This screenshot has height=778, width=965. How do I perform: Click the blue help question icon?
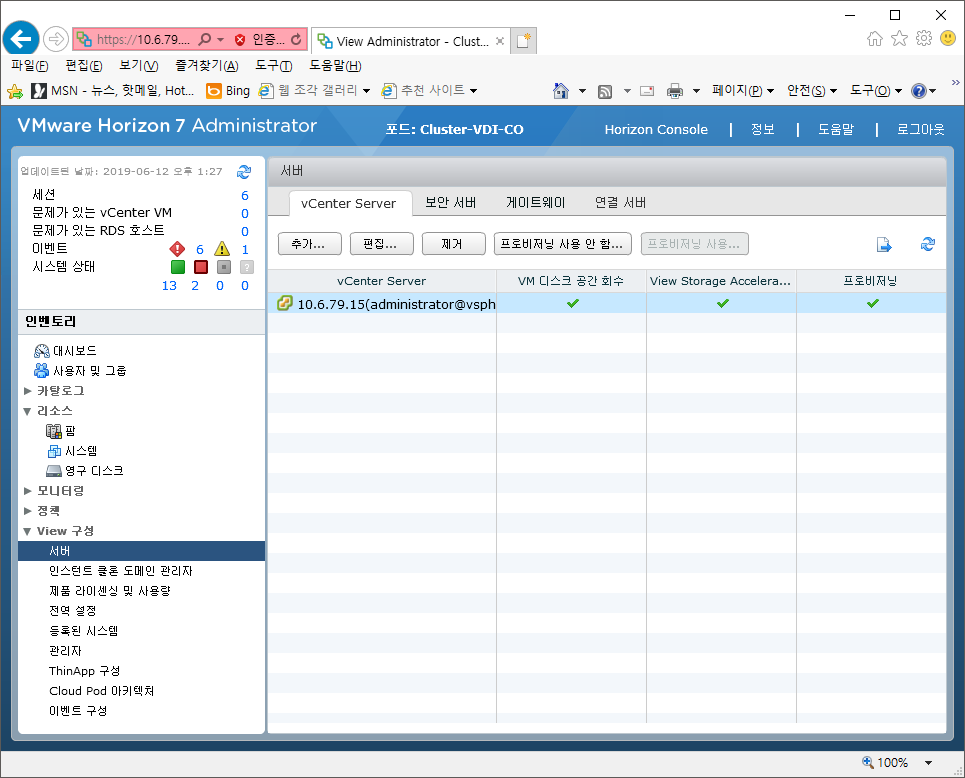pyautogui.click(x=919, y=91)
